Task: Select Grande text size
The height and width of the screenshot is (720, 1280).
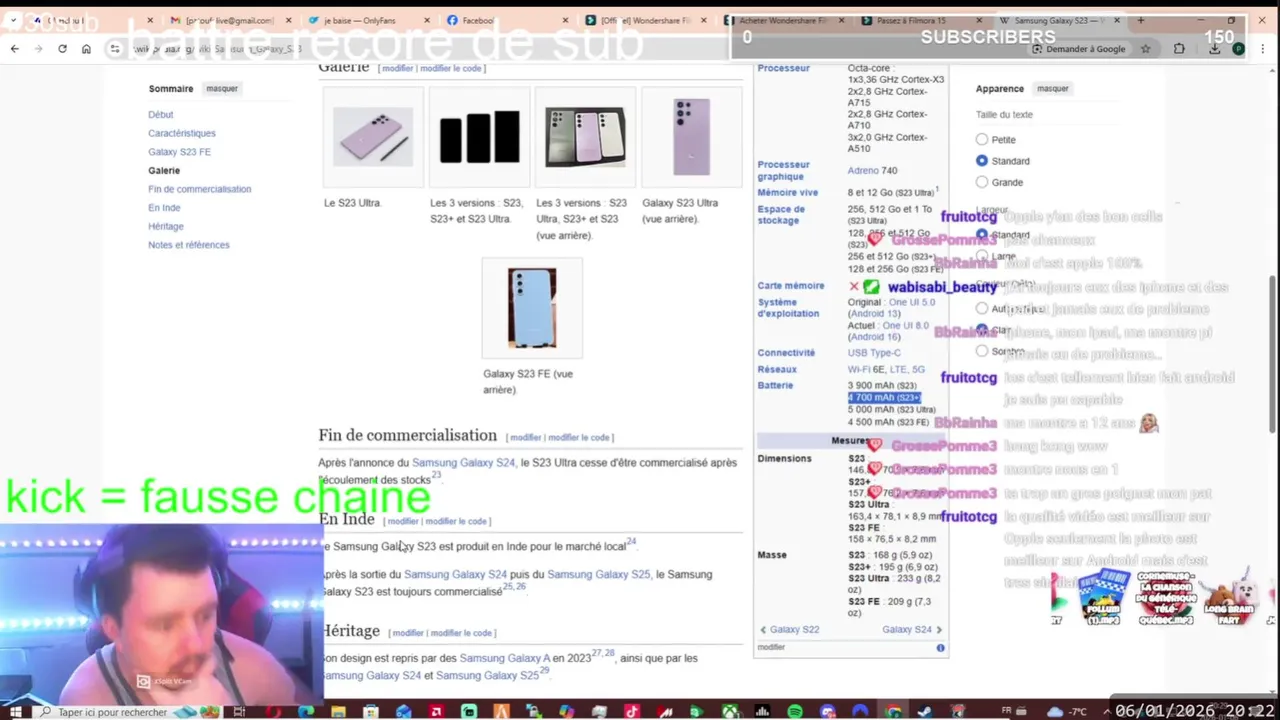Action: point(982,182)
